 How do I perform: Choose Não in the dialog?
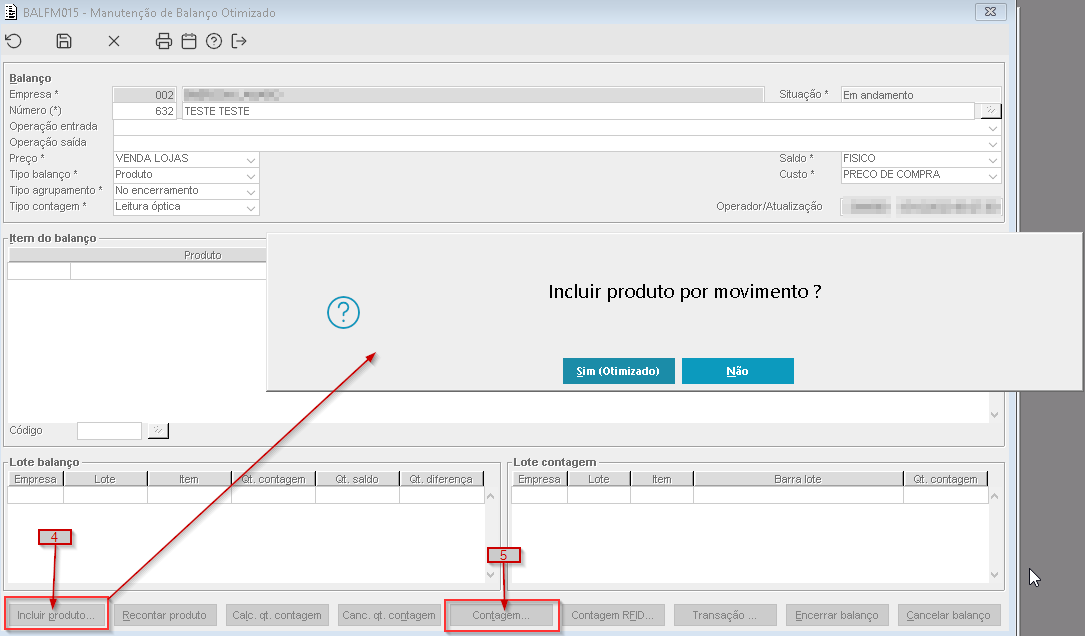[738, 371]
